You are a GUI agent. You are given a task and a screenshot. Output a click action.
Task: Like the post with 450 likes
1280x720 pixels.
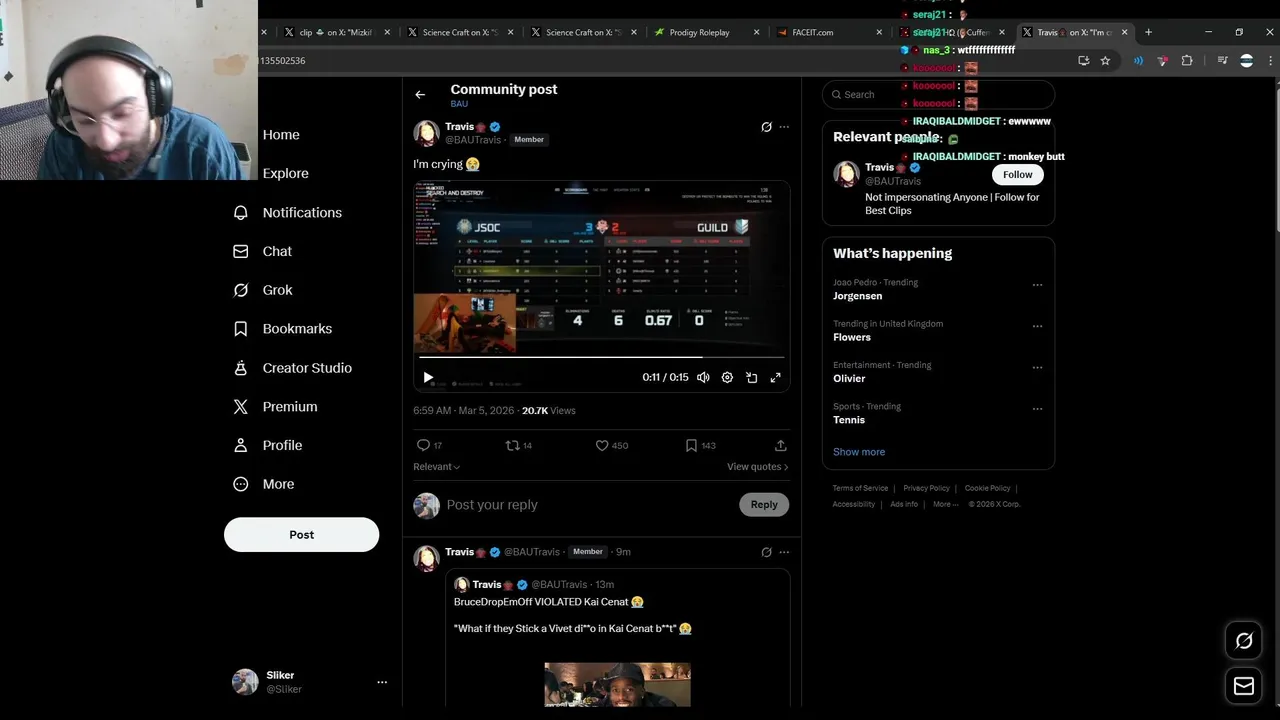point(612,445)
